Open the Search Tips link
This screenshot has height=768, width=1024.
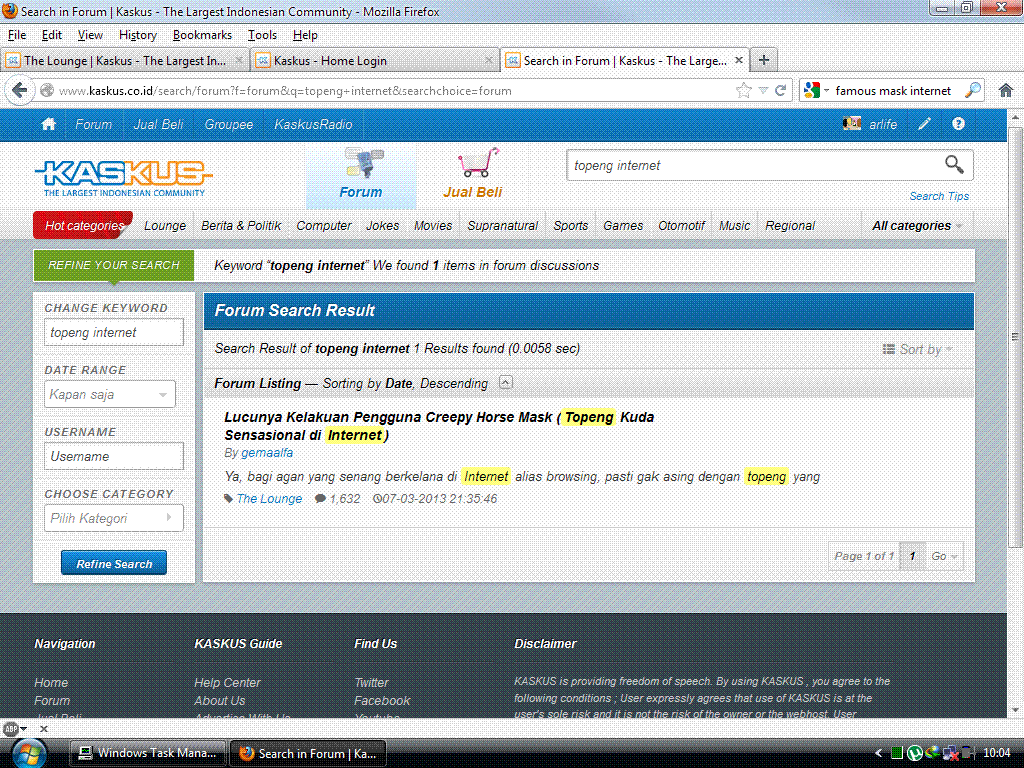pyautogui.click(x=938, y=196)
